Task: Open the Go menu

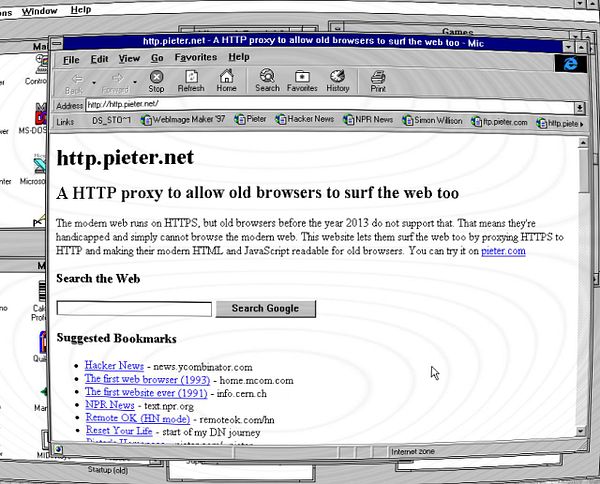Action: [x=157, y=58]
